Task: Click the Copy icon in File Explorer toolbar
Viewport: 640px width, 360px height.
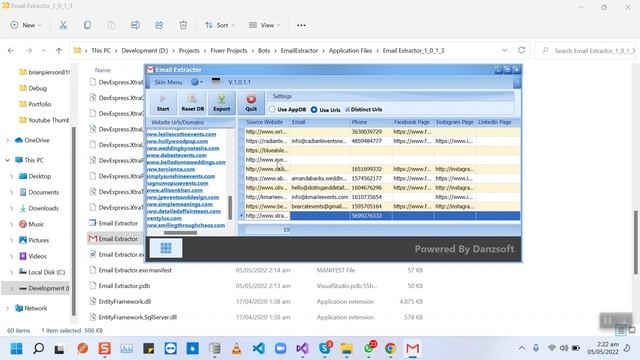Action: [87, 25]
